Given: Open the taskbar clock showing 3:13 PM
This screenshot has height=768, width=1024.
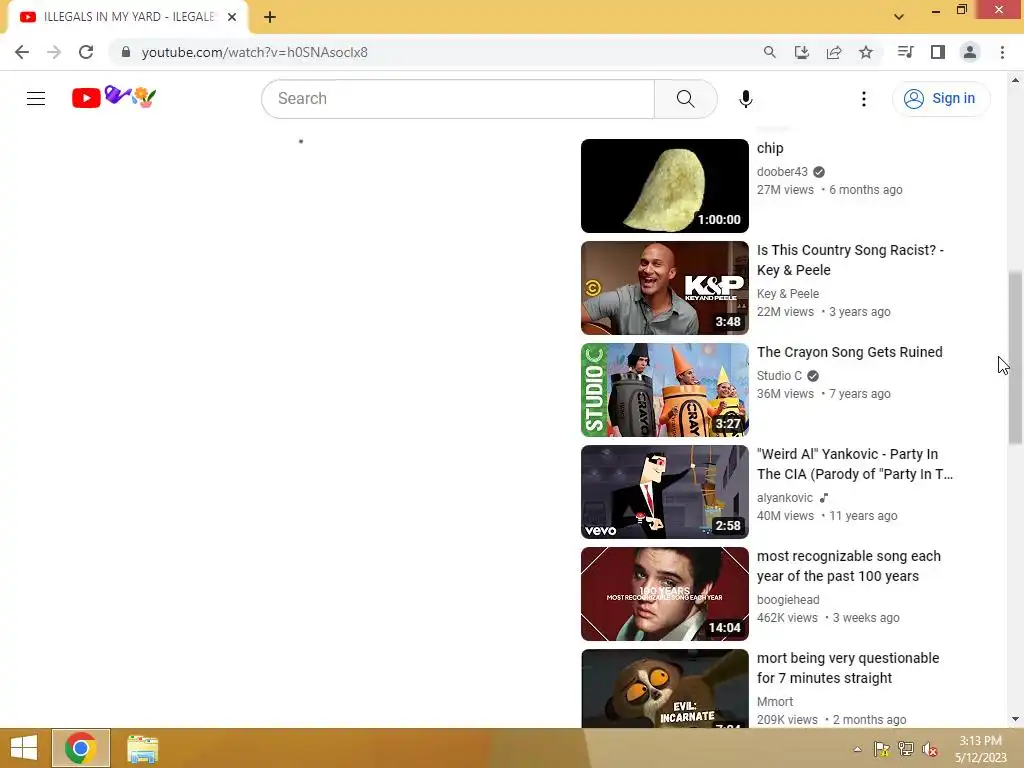Looking at the screenshot, I should point(980,749).
